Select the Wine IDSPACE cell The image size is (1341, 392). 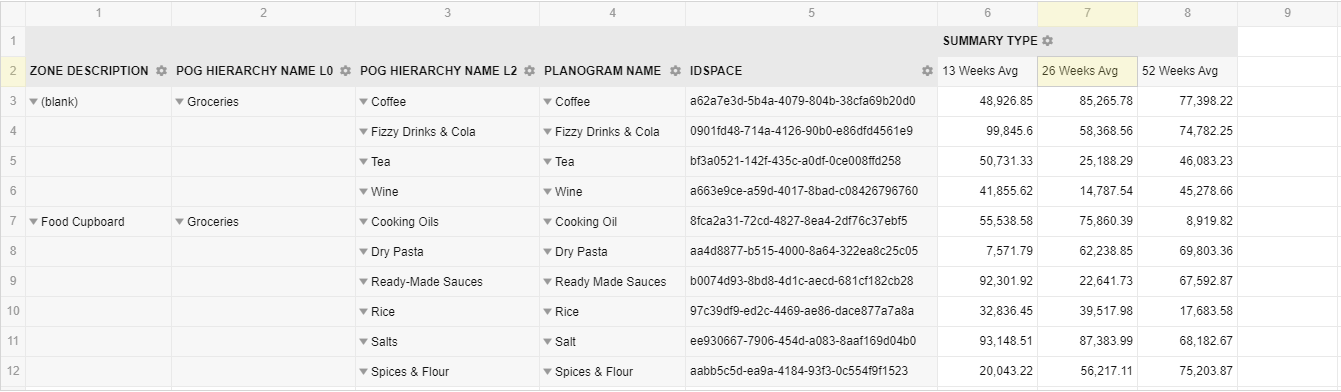(x=811, y=191)
